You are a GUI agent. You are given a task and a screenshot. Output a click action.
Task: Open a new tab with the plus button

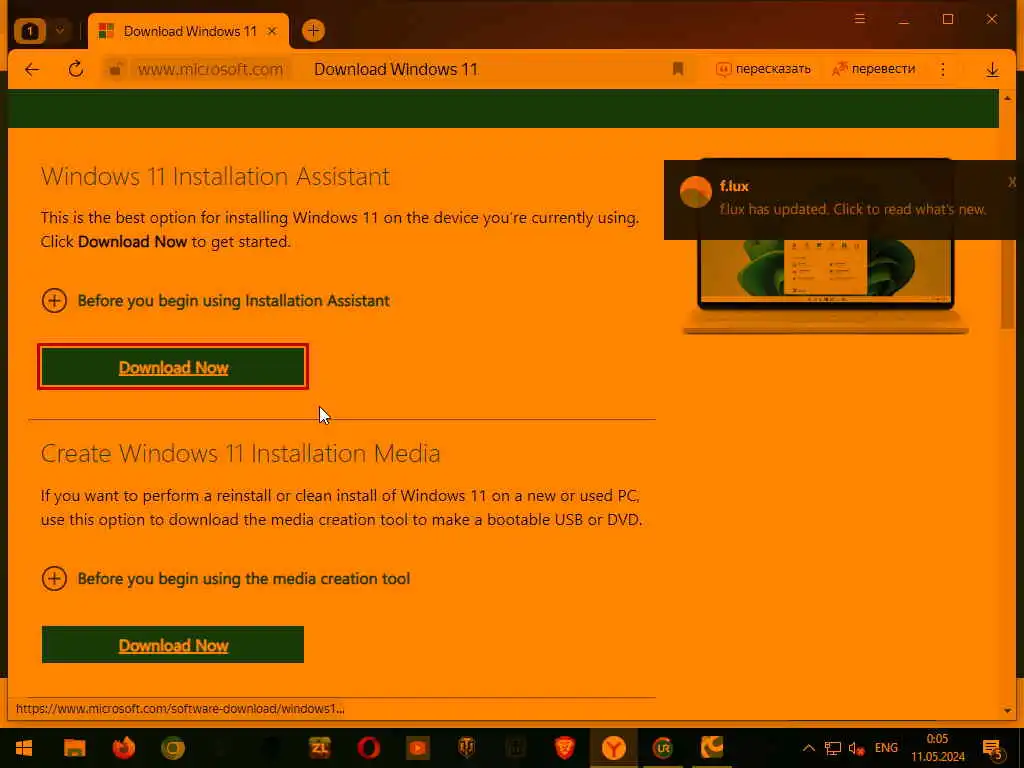point(313,30)
